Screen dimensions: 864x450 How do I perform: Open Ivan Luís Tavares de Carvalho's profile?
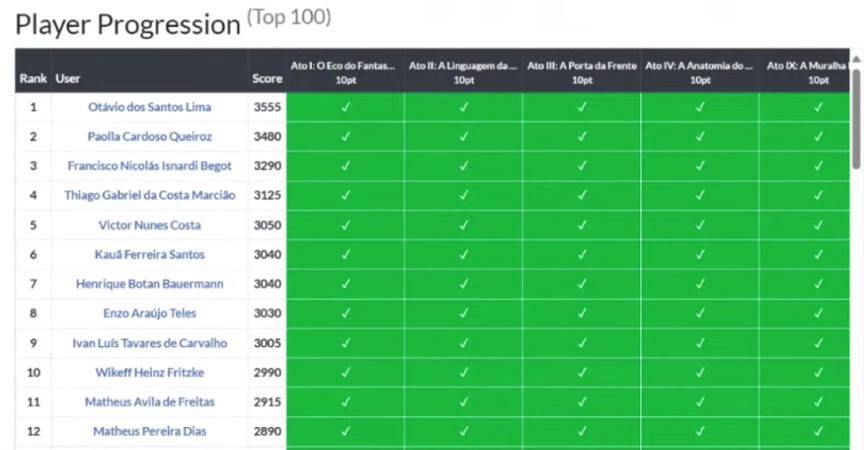pos(150,343)
